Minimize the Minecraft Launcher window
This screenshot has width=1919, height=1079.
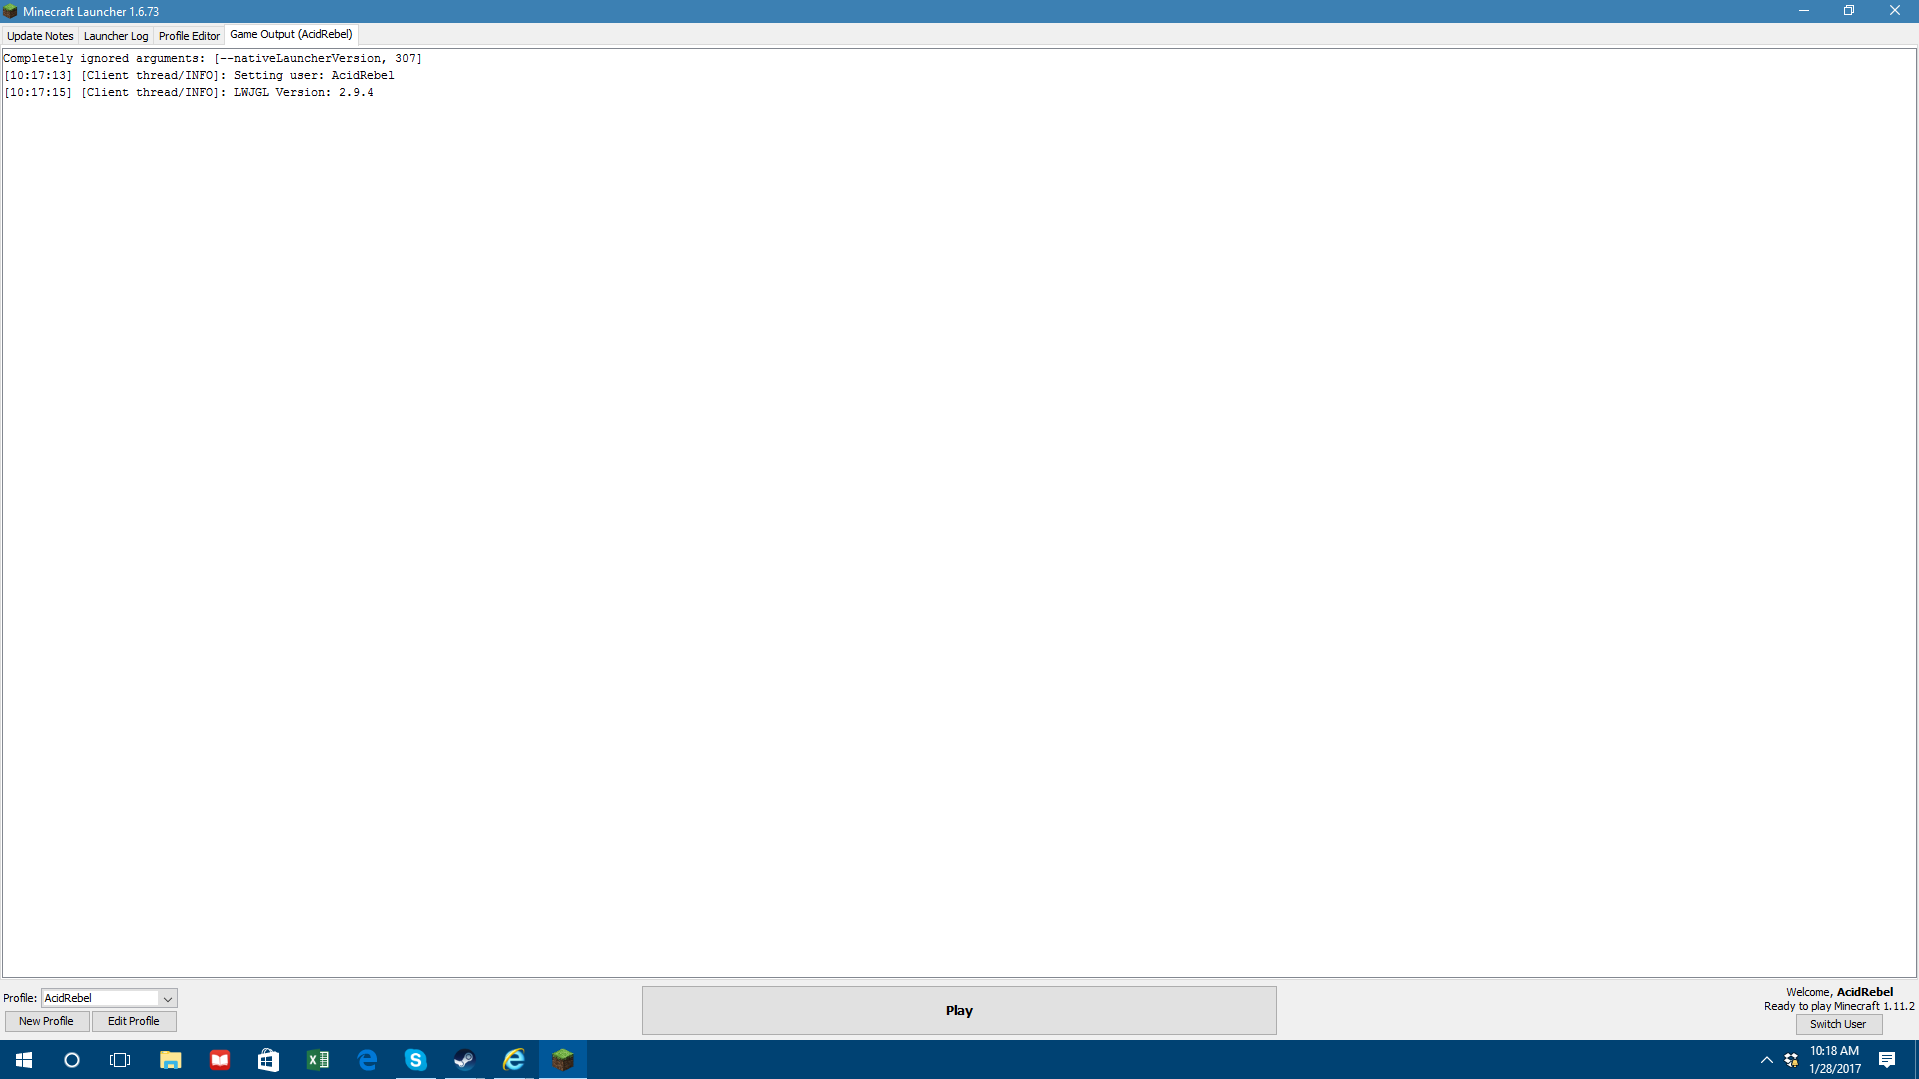tap(1804, 11)
